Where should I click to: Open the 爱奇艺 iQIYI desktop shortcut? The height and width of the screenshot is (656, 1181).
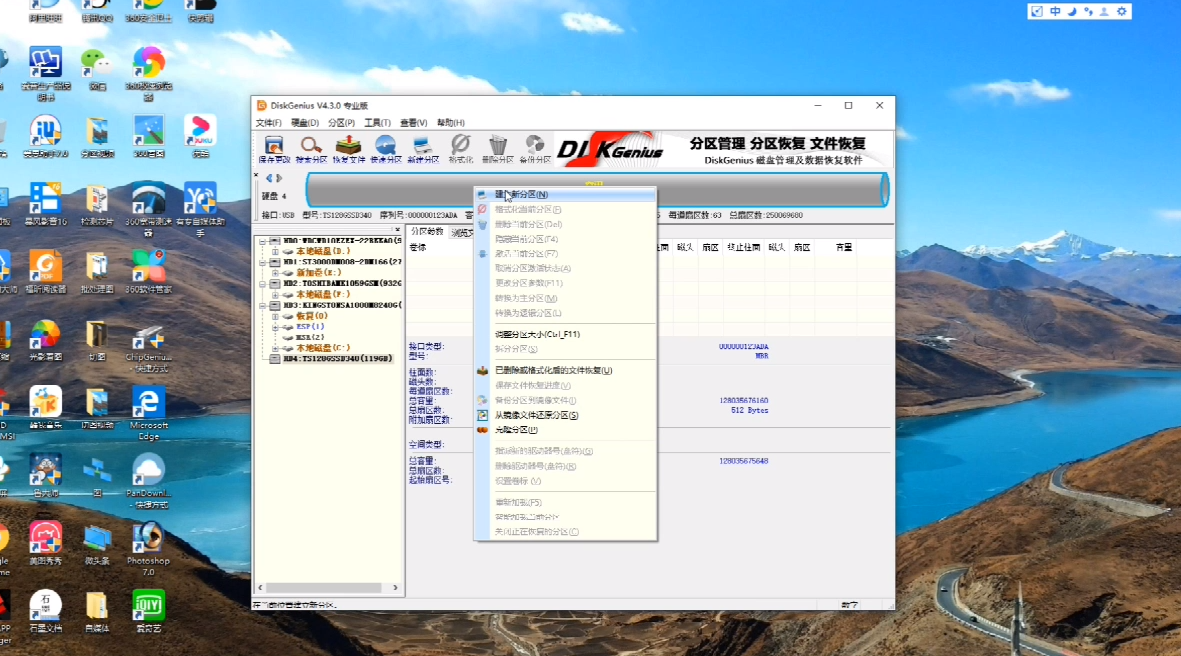[x=148, y=612]
